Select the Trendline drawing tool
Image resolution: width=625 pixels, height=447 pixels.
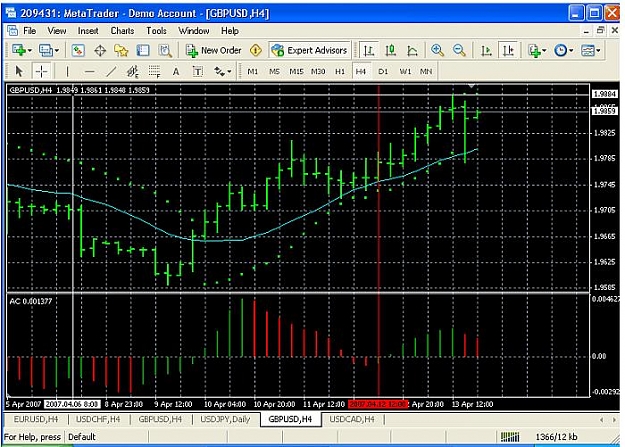111,71
